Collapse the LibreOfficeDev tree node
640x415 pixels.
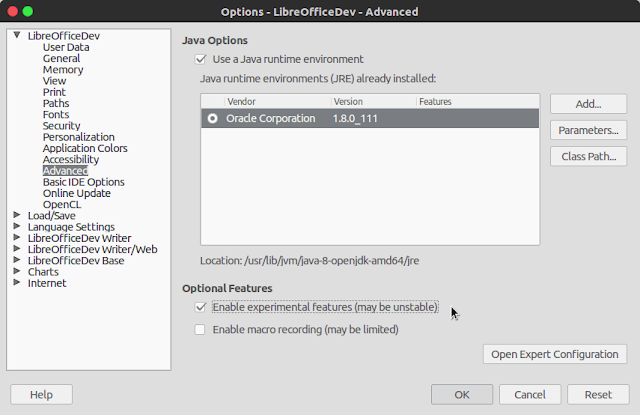click(17, 35)
